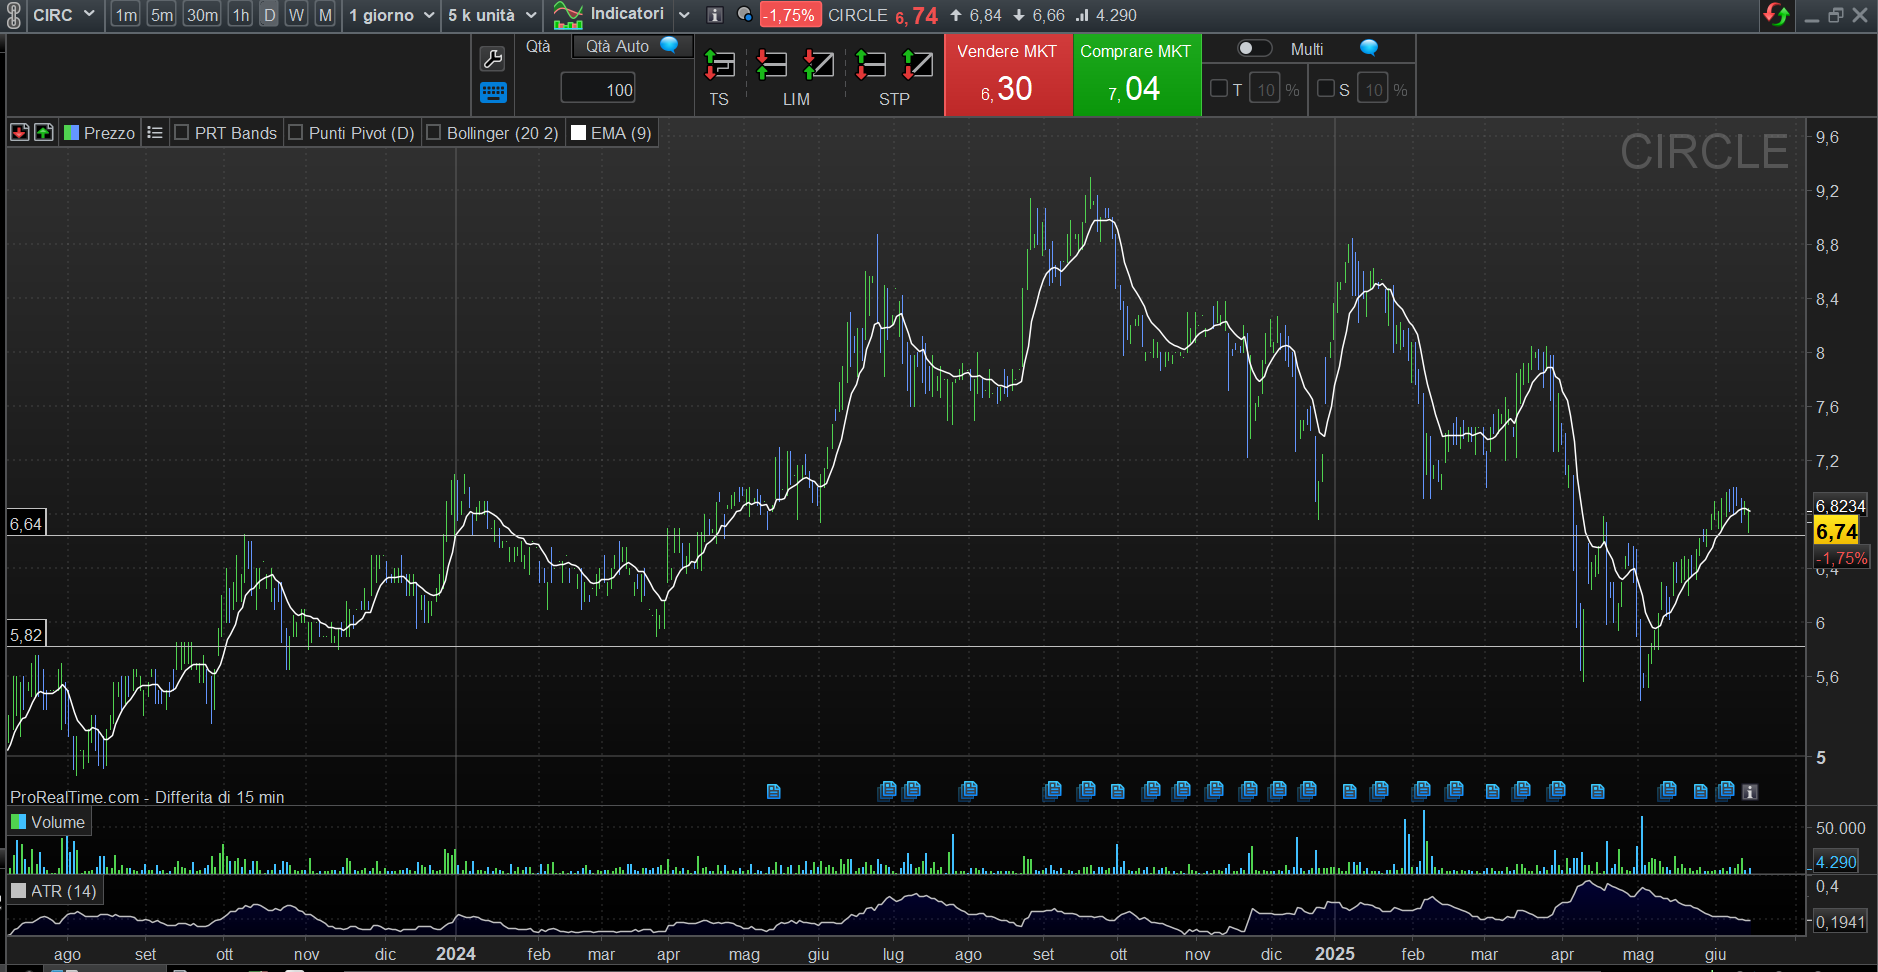Click the red-green refresh arrows icon
This screenshot has width=1878, height=972.
[x=1776, y=15]
